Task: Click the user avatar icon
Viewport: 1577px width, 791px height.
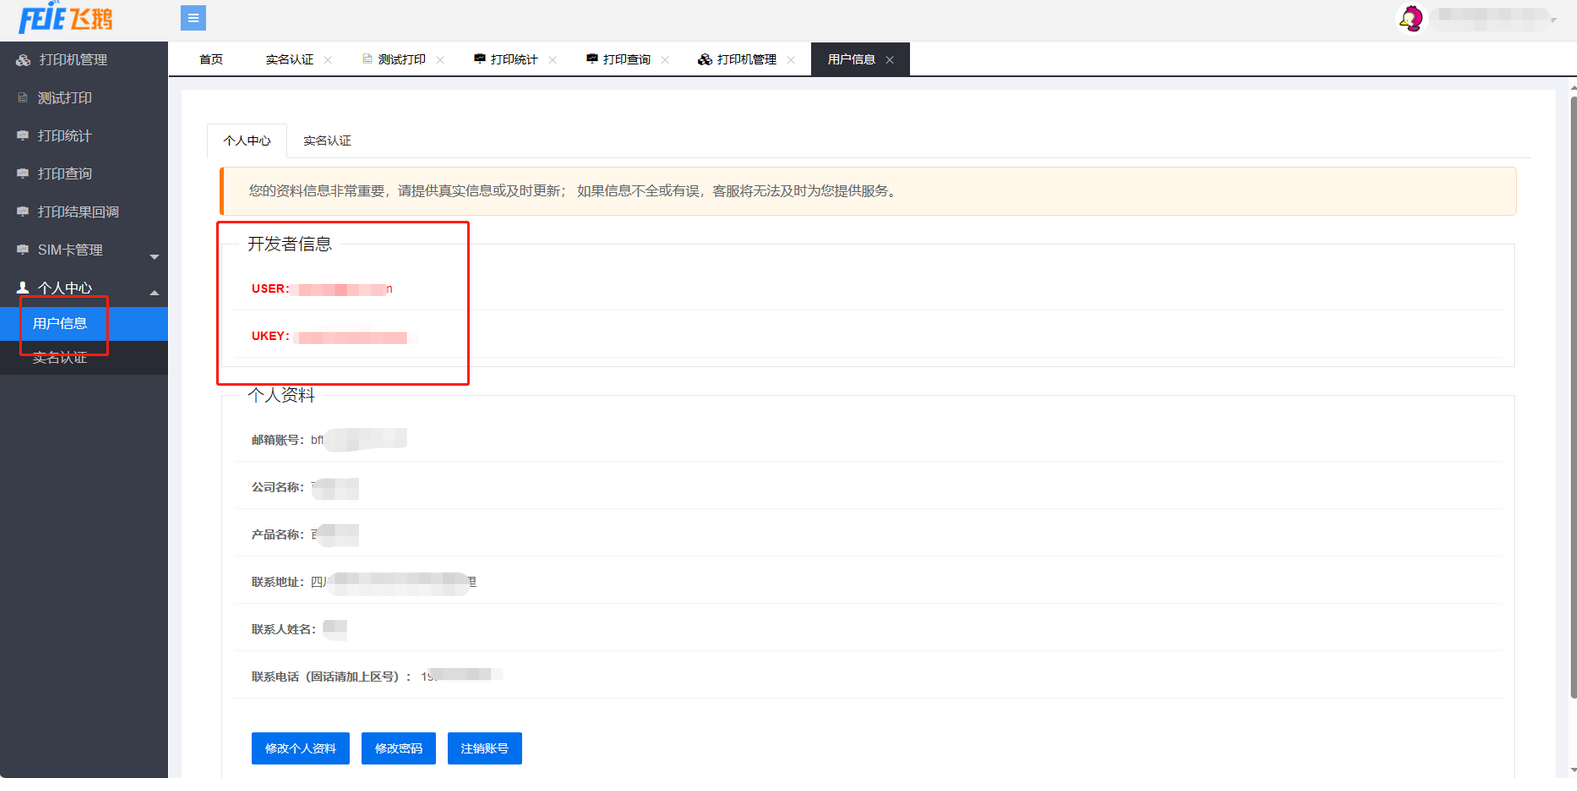Action: coord(1410,18)
